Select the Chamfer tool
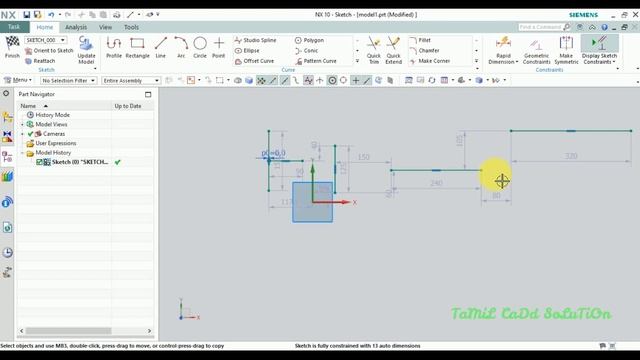Viewport: 640px width, 360px height. (x=424, y=51)
